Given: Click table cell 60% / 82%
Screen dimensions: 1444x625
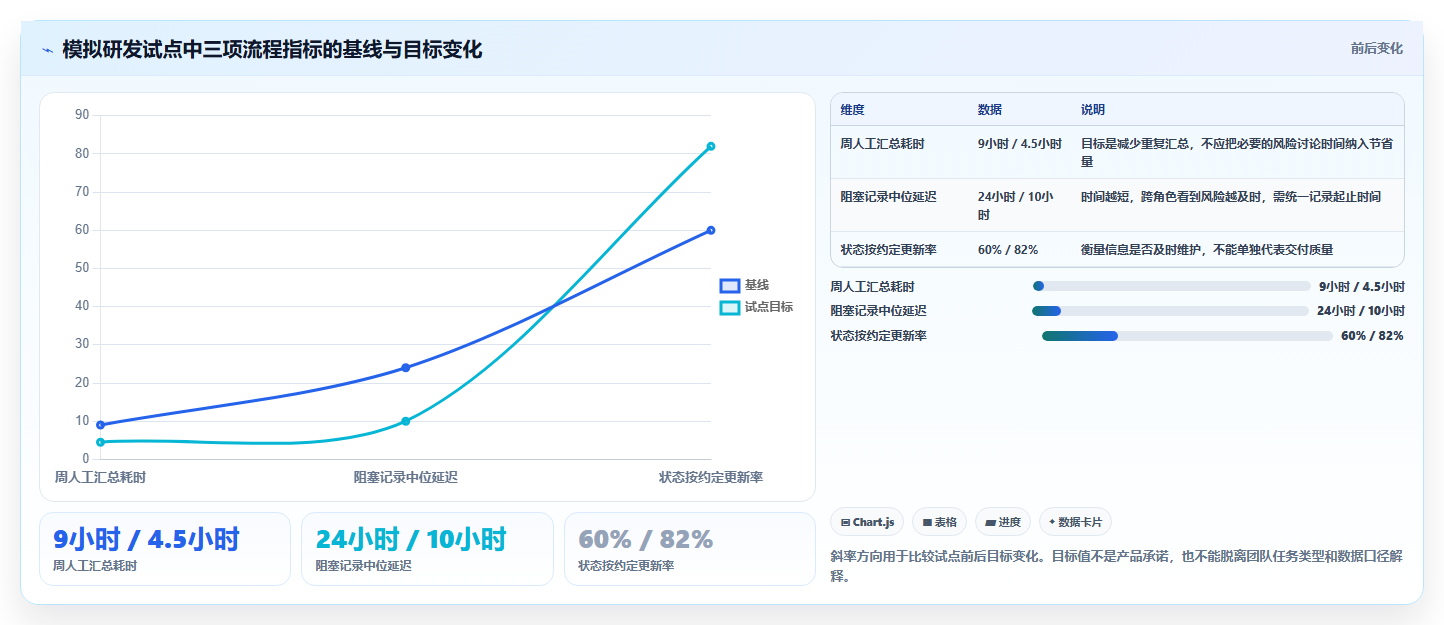Looking at the screenshot, I should point(1008,250).
